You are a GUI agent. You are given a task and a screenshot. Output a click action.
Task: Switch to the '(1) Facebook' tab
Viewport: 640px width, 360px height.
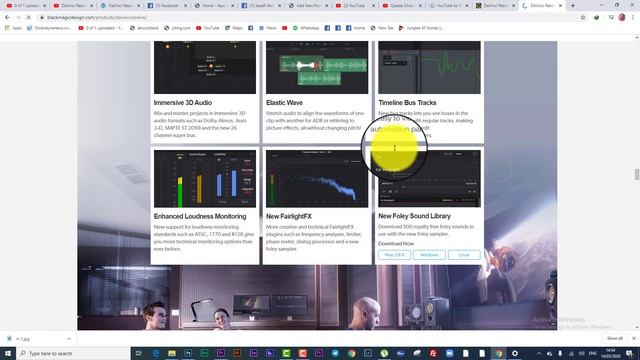167,6
